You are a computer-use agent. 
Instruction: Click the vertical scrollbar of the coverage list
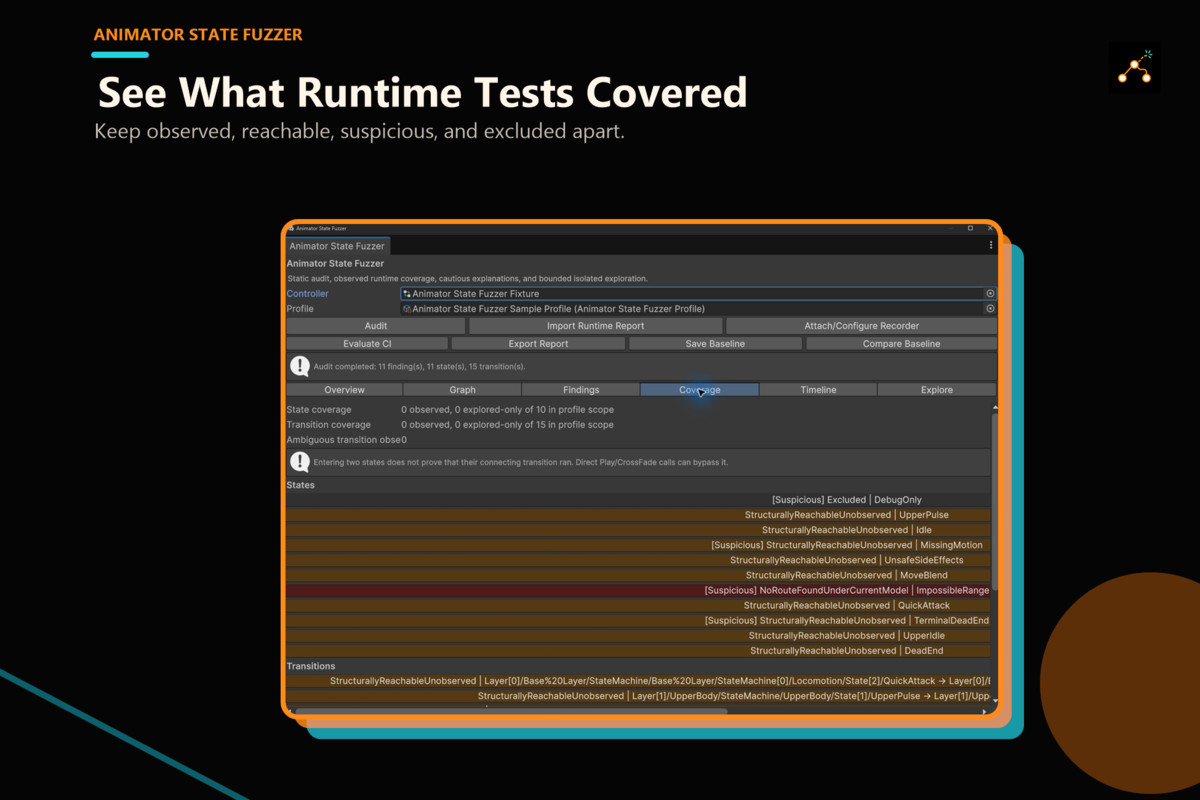[994, 500]
